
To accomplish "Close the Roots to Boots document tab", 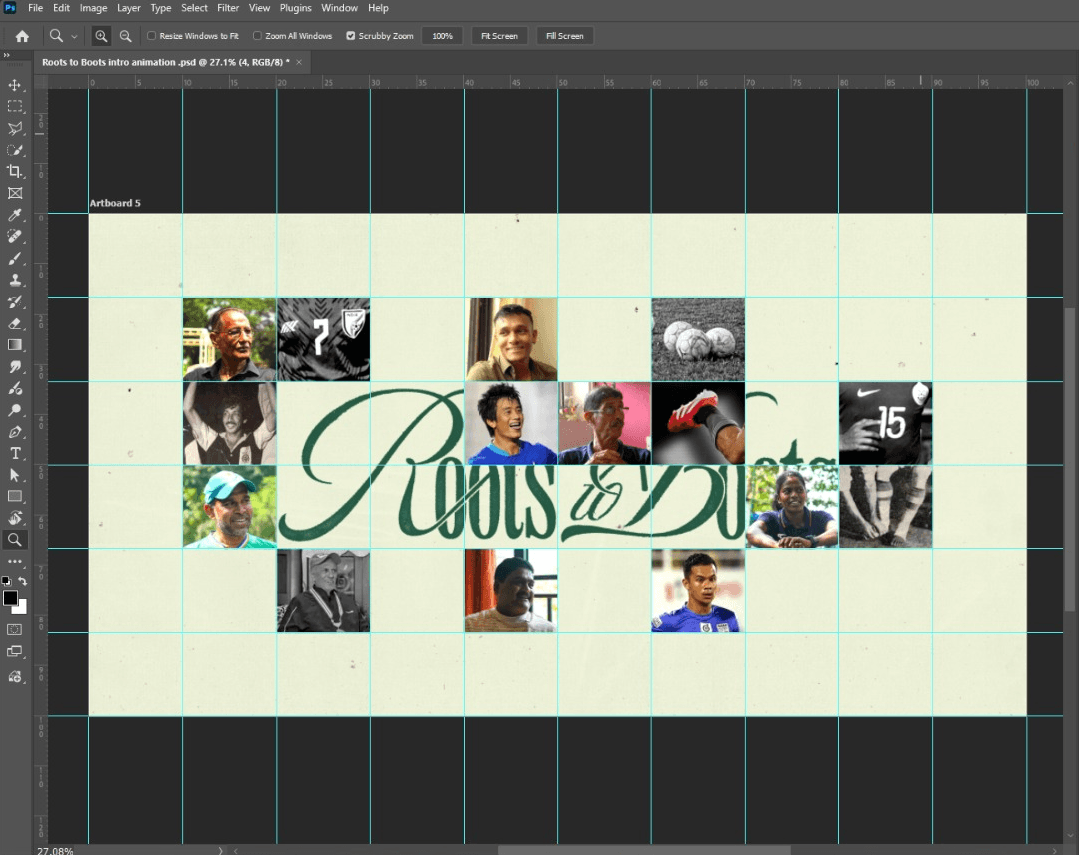I will 299,62.
